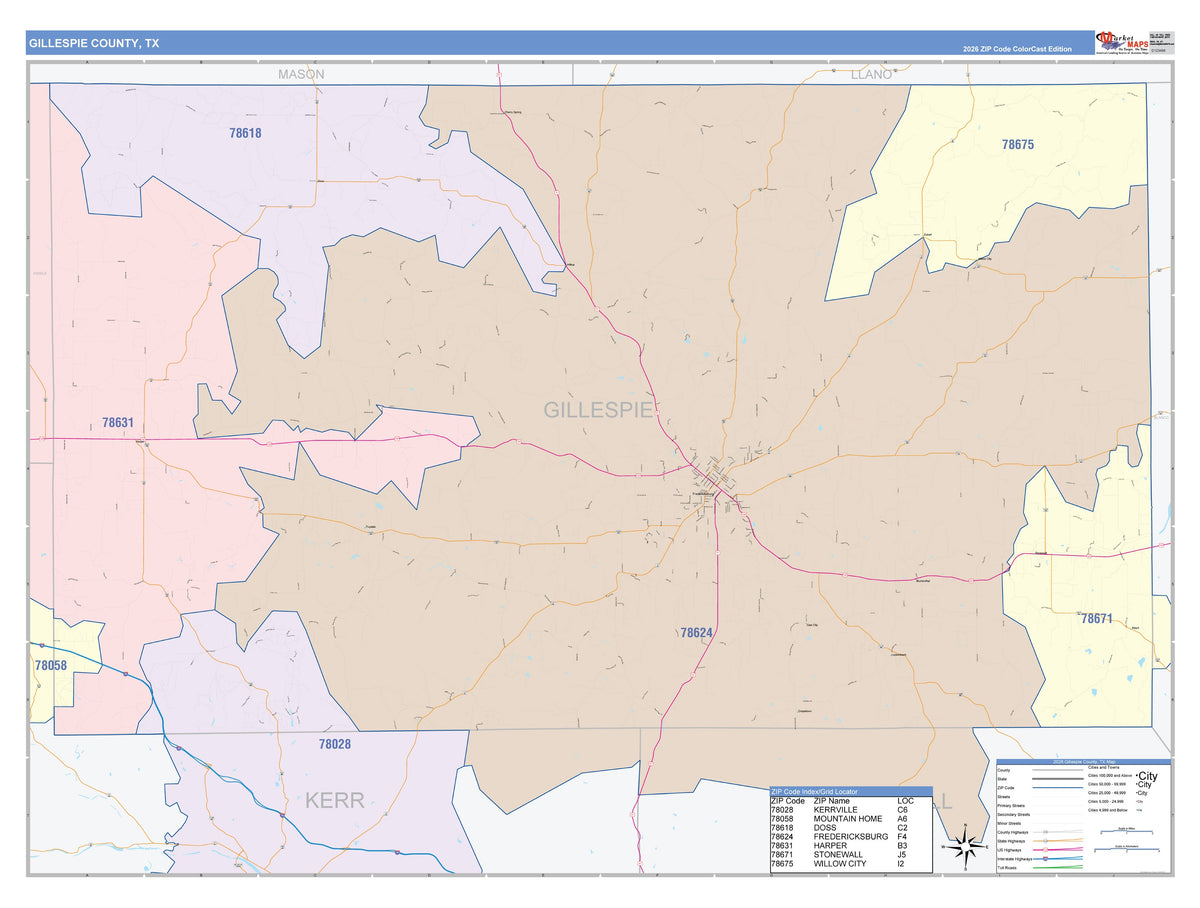Select DOSS in the ZIP index table
This screenshot has width=1200, height=908.
click(827, 828)
